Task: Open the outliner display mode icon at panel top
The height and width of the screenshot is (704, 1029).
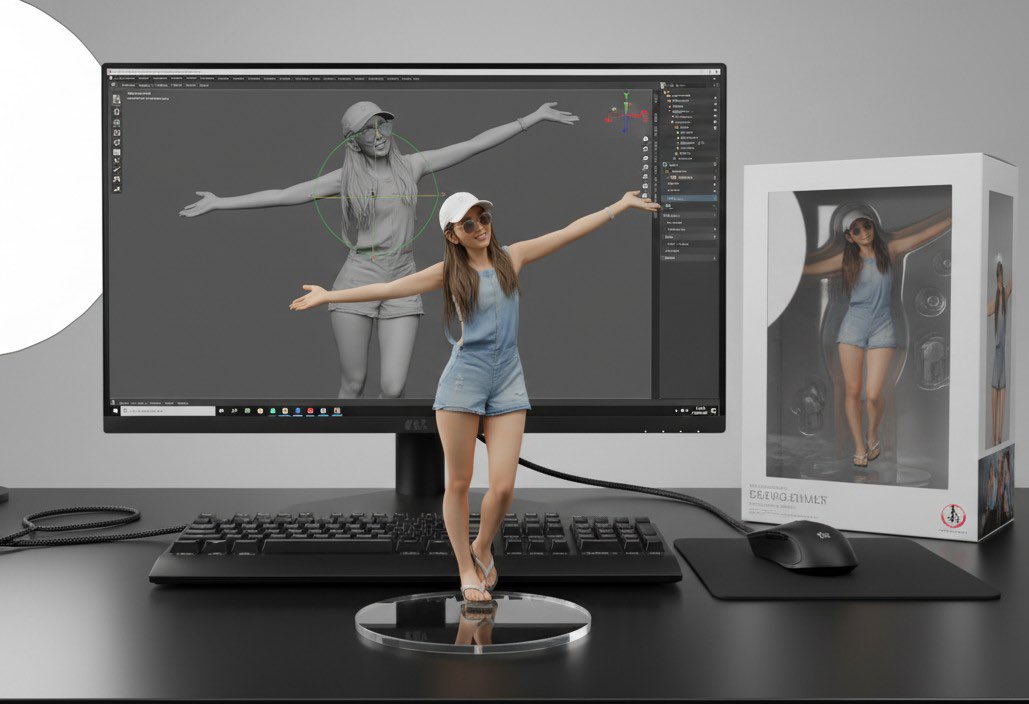Action: [x=663, y=85]
